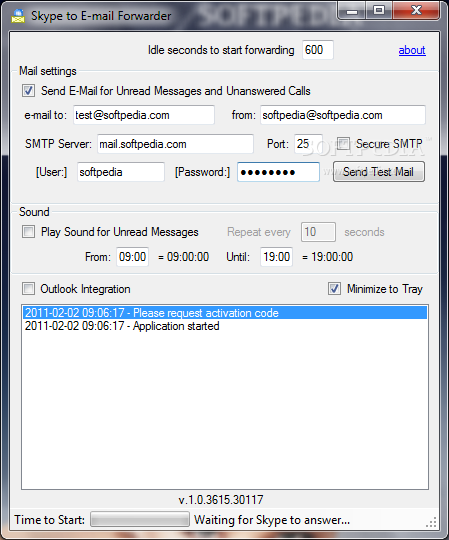Screen dimensions: 449x540
Task: Uncheck the Minimize to Tray checkbox
Action: 334,289
